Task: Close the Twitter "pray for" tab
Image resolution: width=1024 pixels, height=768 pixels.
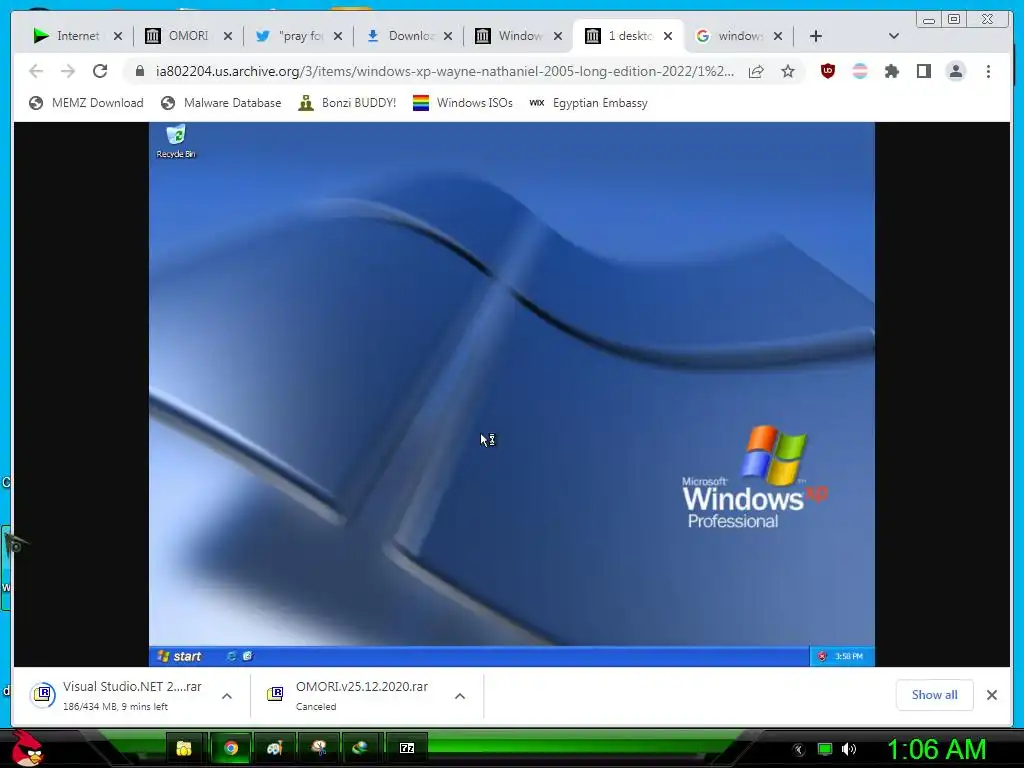Action: point(338,36)
